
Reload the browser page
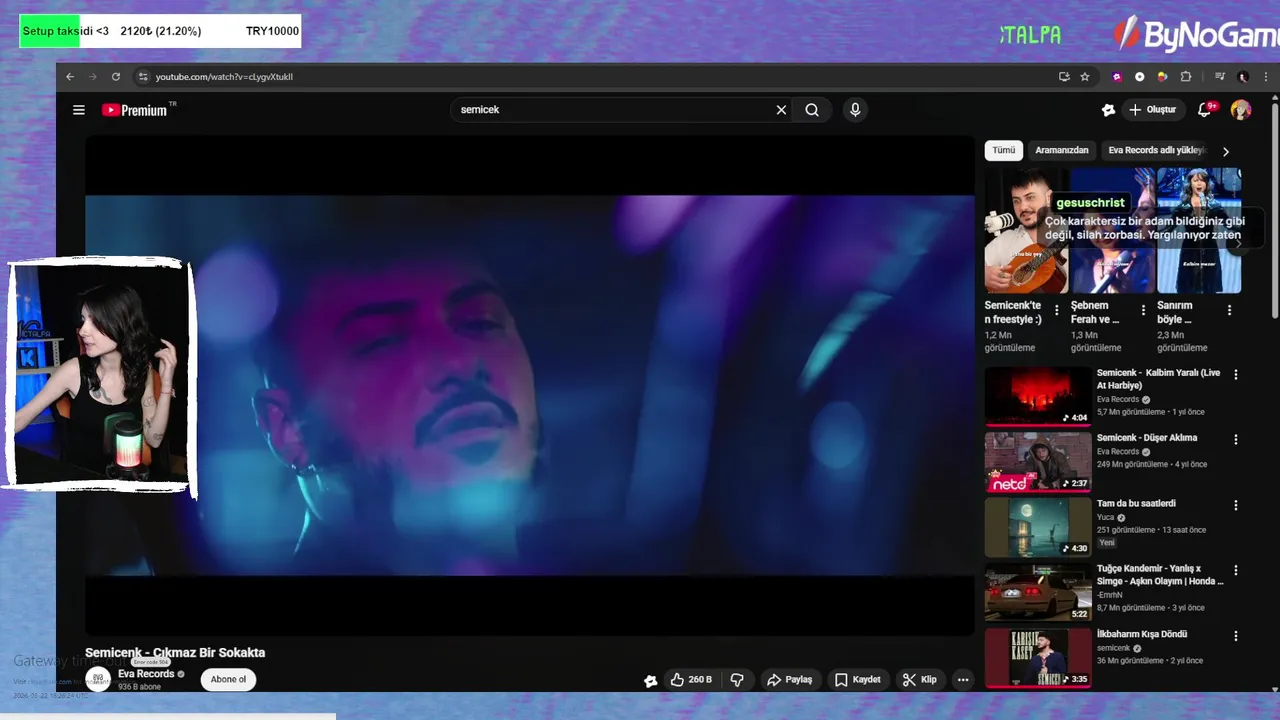(116, 77)
